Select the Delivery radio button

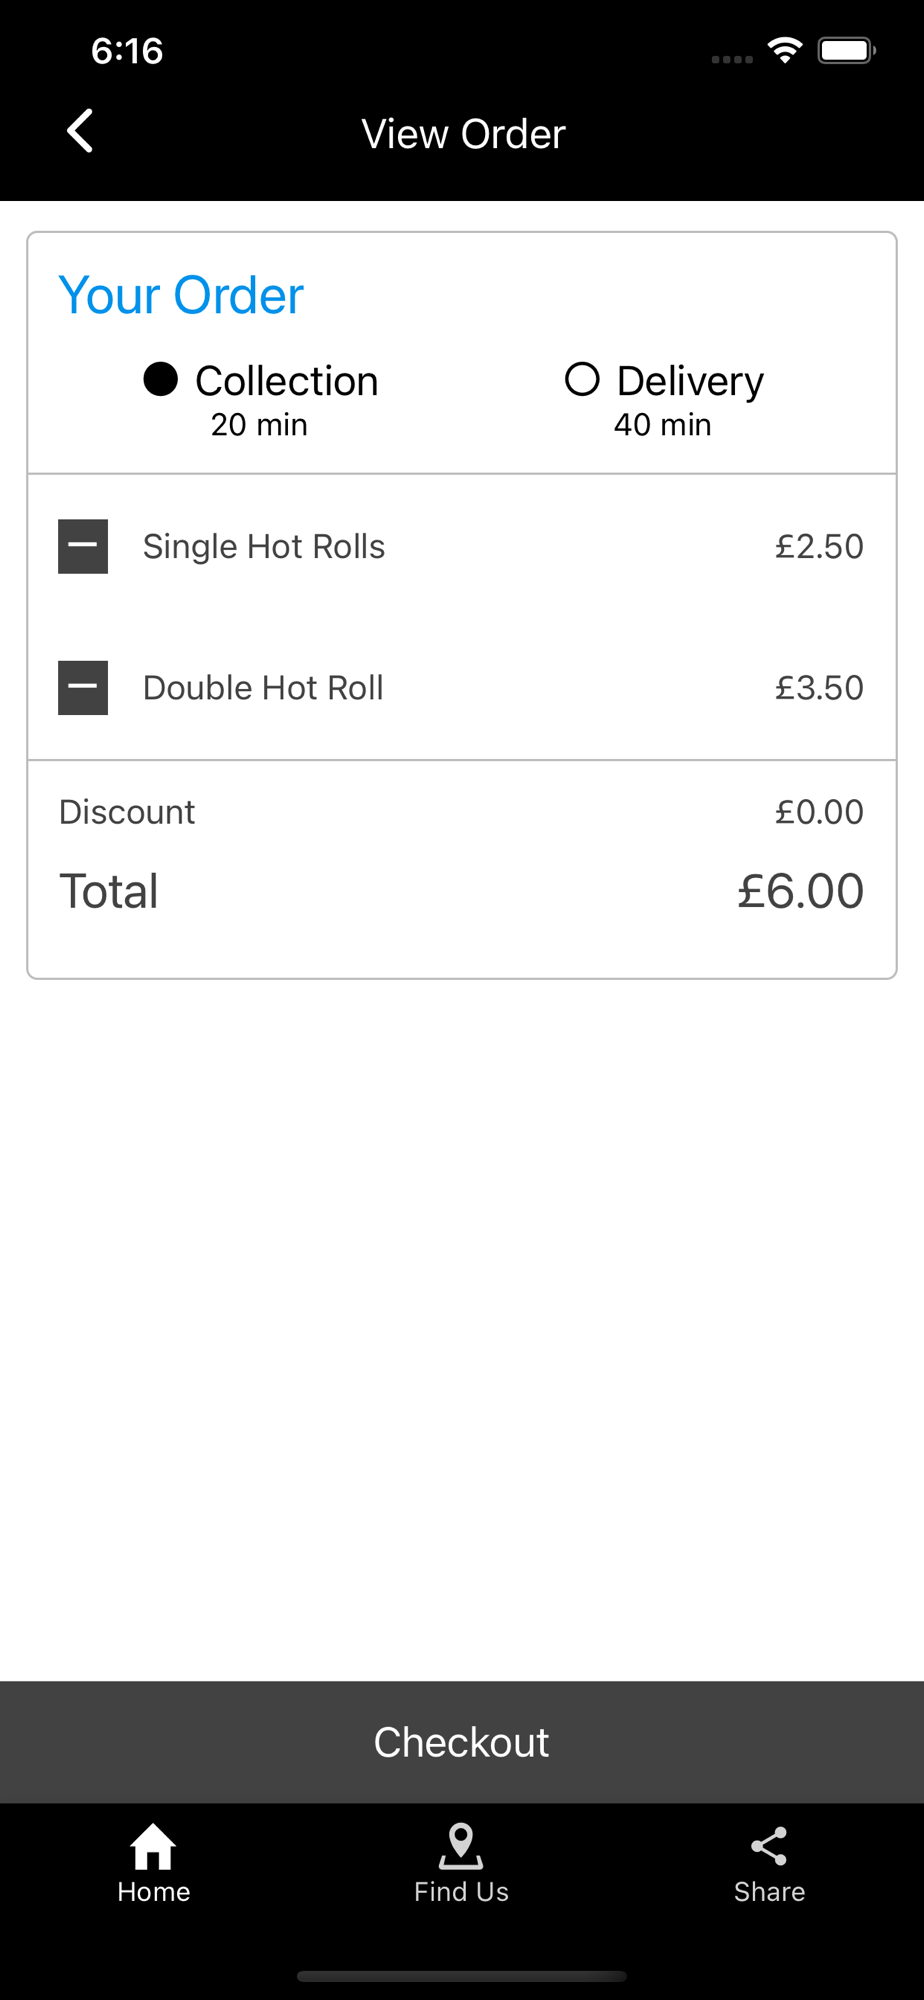582,379
